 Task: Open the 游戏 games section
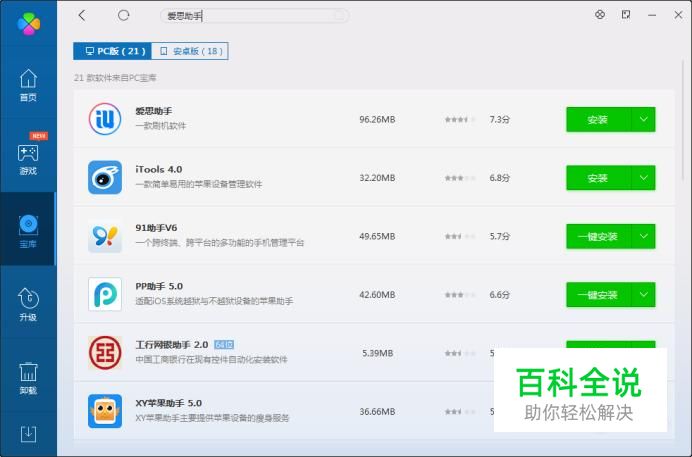click(28, 159)
